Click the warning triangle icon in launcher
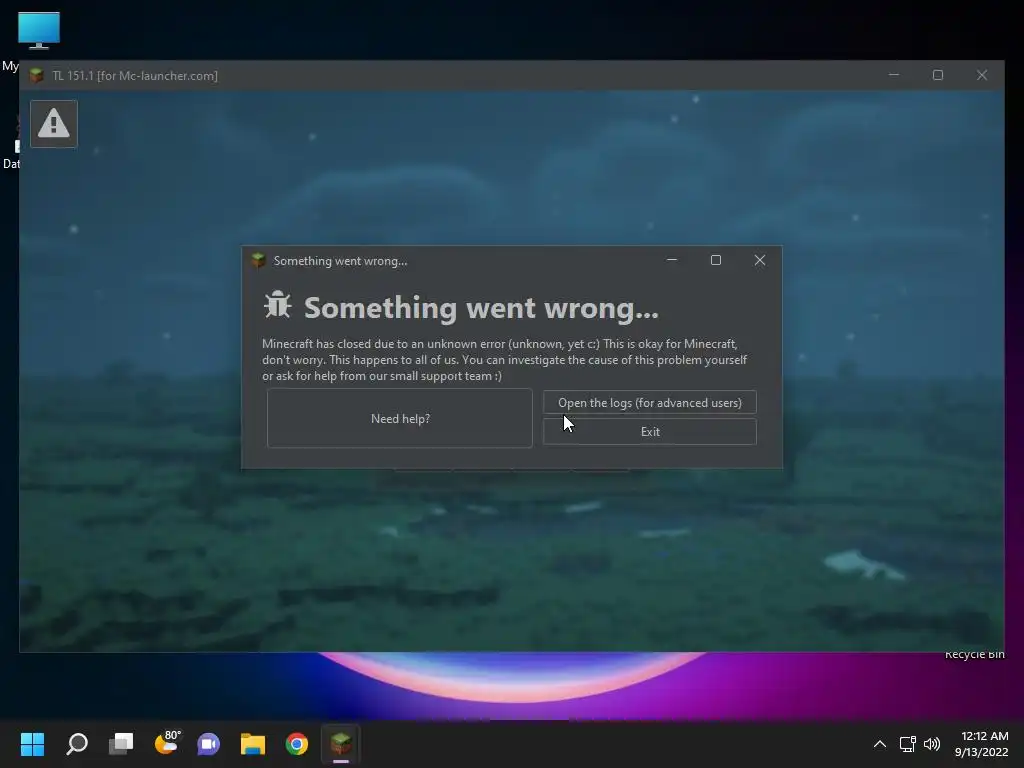Viewport: 1024px width, 768px height. pyautogui.click(x=54, y=123)
